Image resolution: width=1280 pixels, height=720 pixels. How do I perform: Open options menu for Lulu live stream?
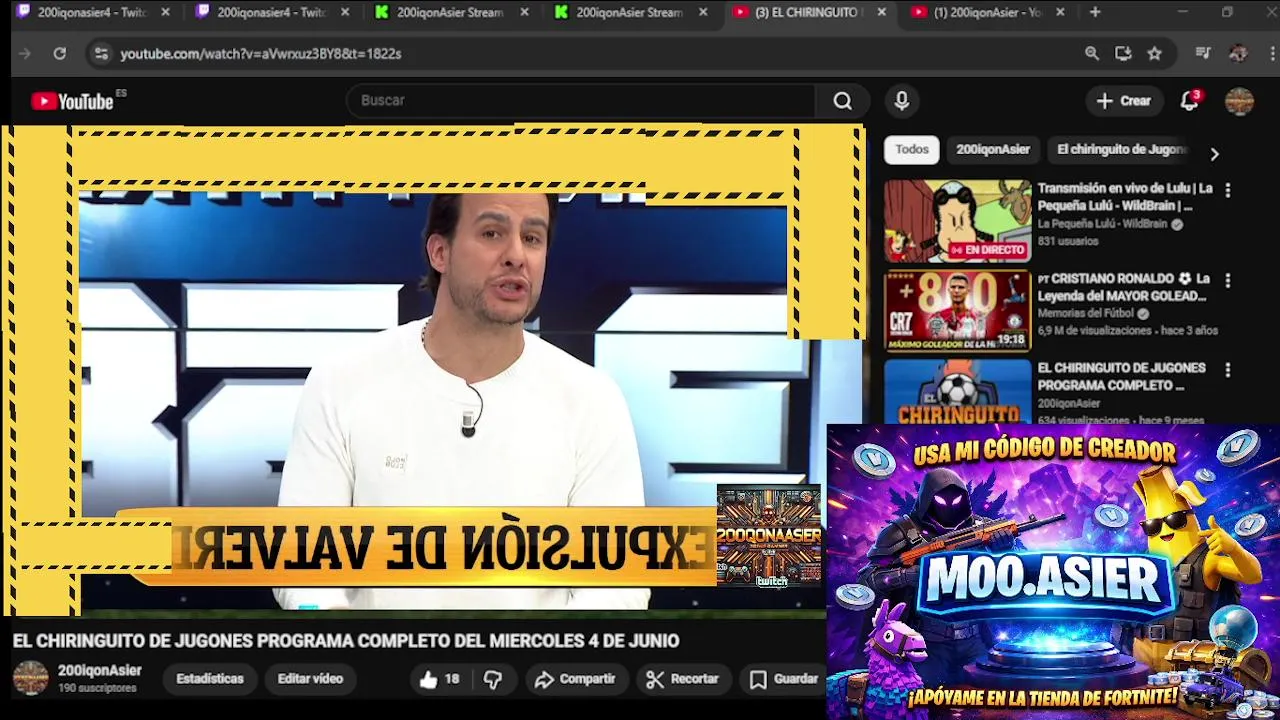pos(1228,190)
